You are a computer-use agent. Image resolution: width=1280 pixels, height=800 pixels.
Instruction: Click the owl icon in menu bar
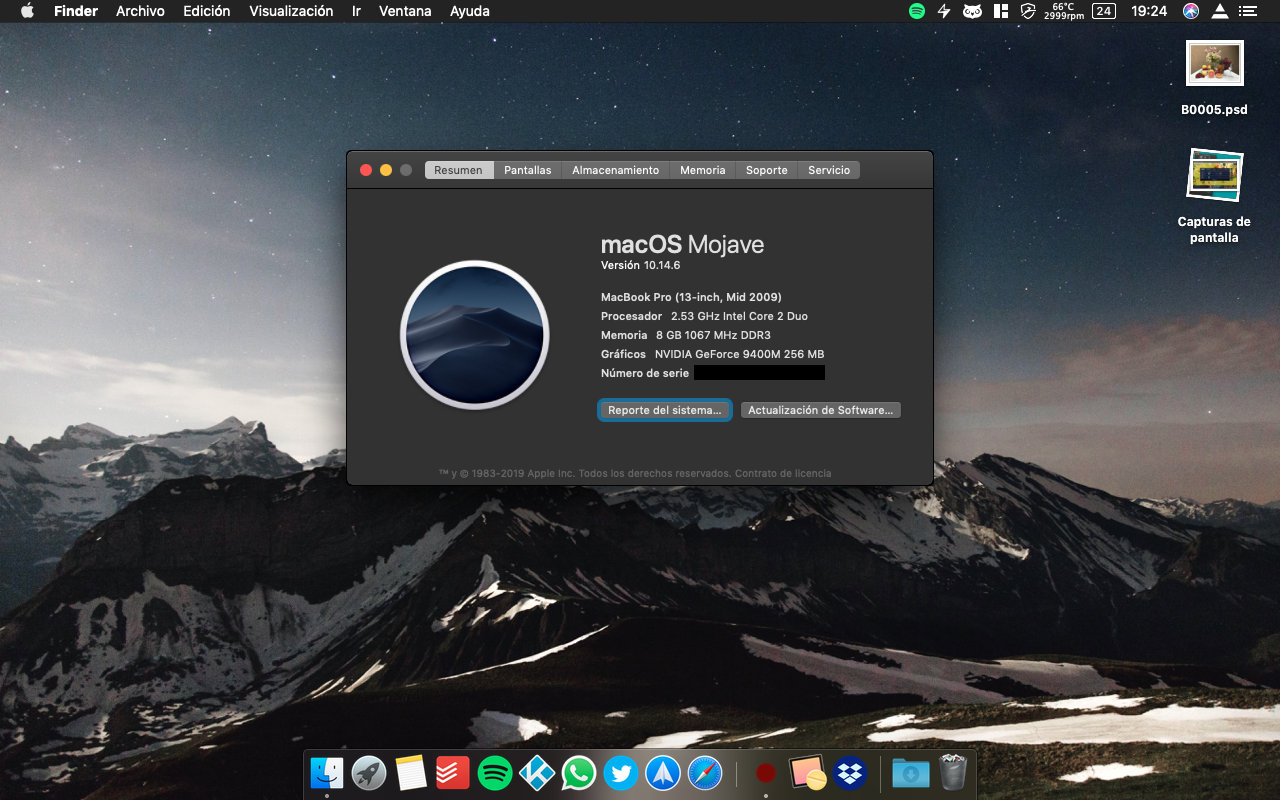pos(972,11)
